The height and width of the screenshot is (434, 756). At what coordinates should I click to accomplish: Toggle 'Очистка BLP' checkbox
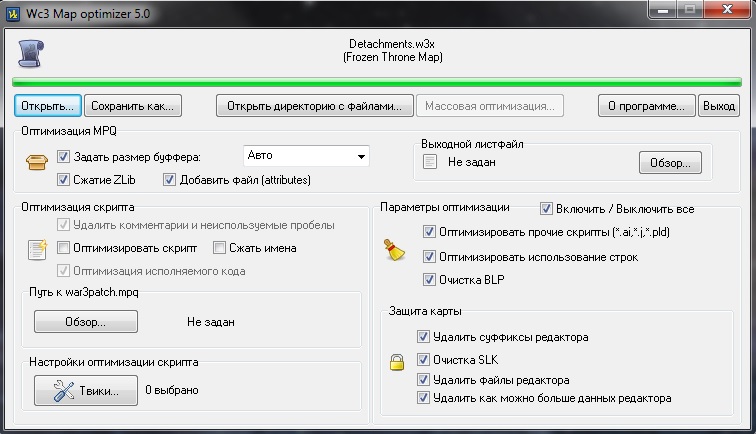pyautogui.click(x=429, y=280)
